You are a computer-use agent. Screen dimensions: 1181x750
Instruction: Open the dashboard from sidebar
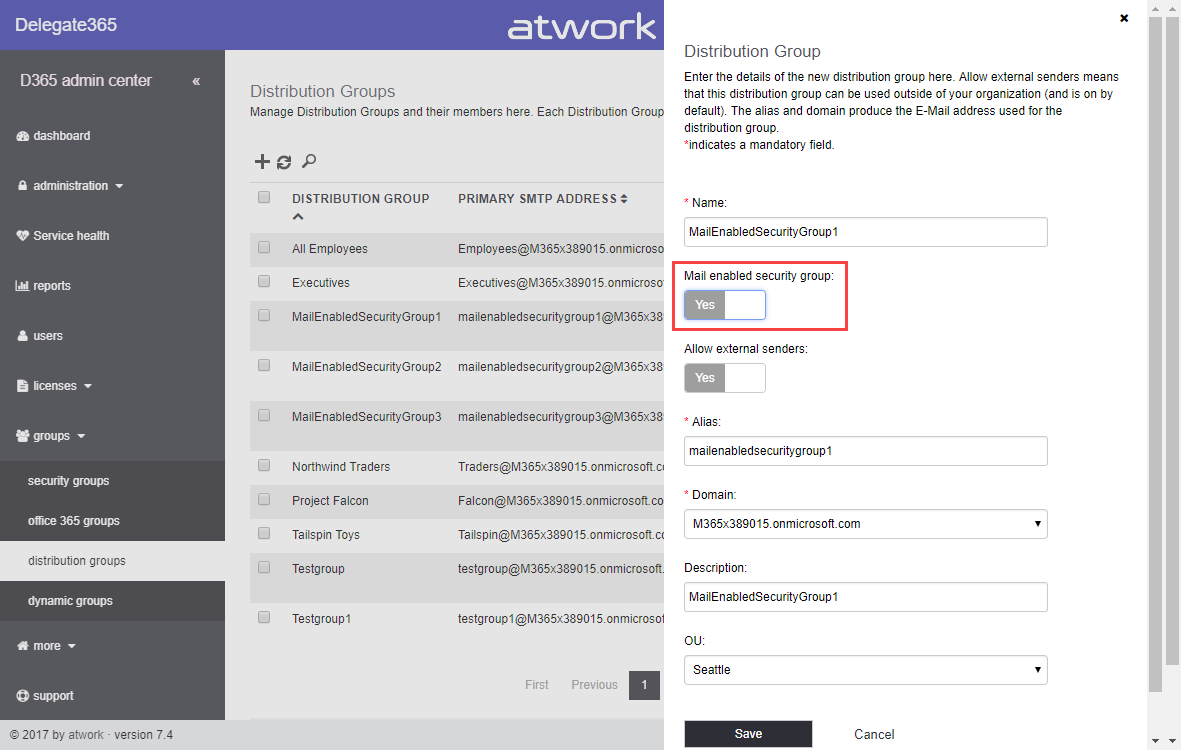[x=61, y=136]
